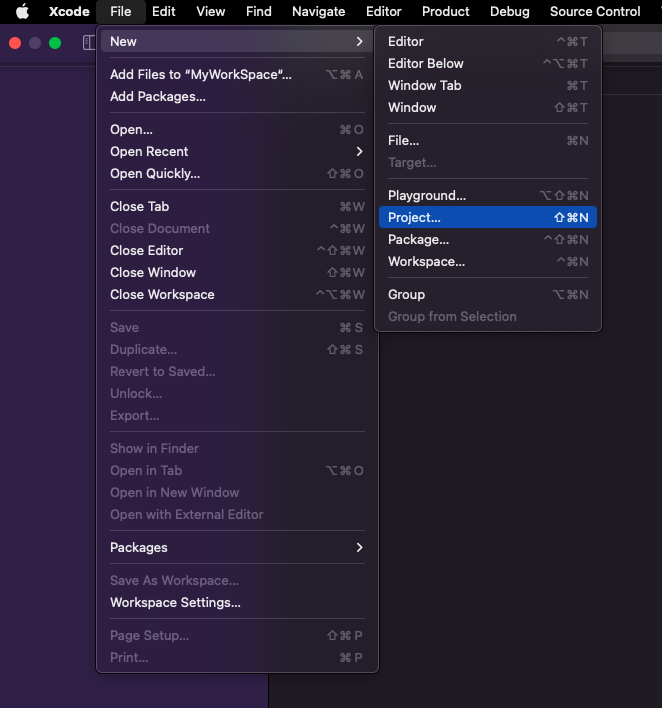
Task: Open the Find menu
Action: tap(259, 11)
